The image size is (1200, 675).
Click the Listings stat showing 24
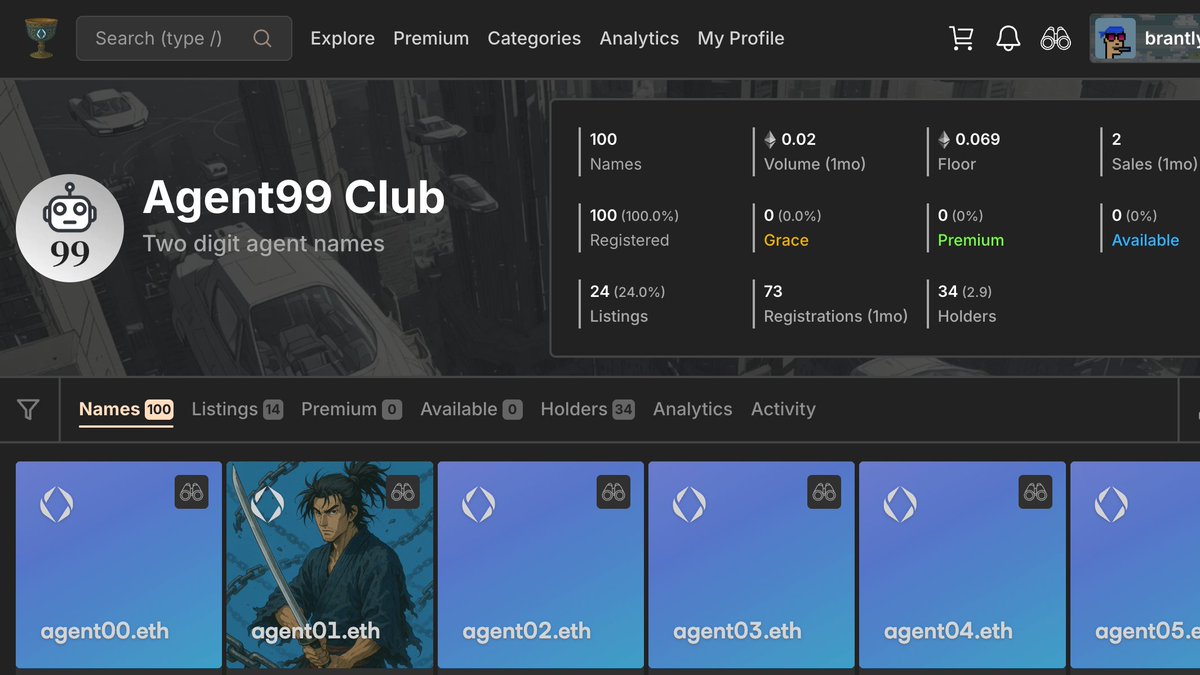[627, 303]
